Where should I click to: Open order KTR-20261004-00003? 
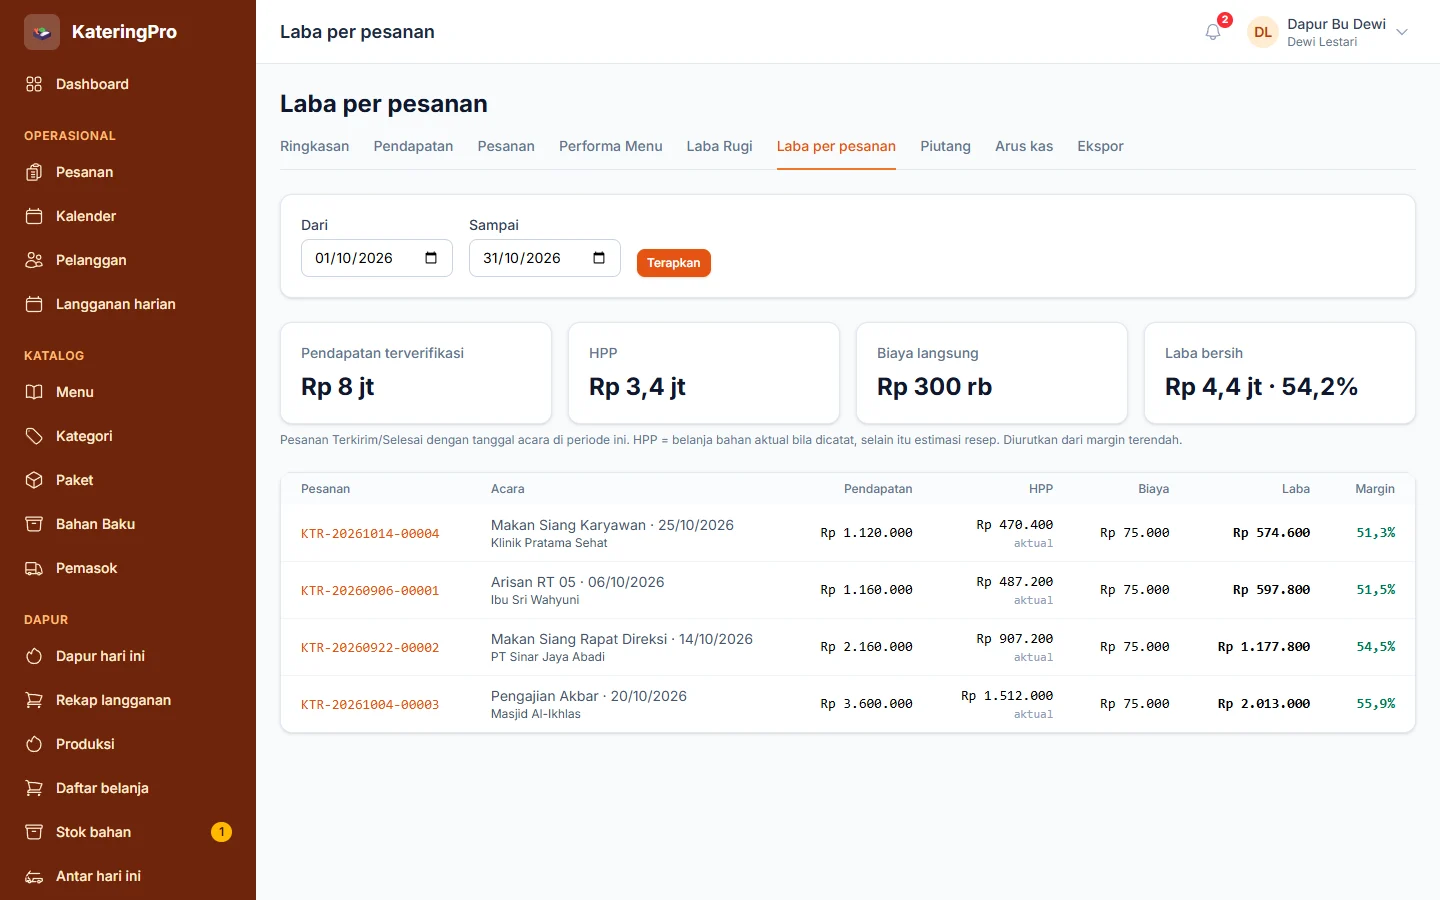[370, 705]
